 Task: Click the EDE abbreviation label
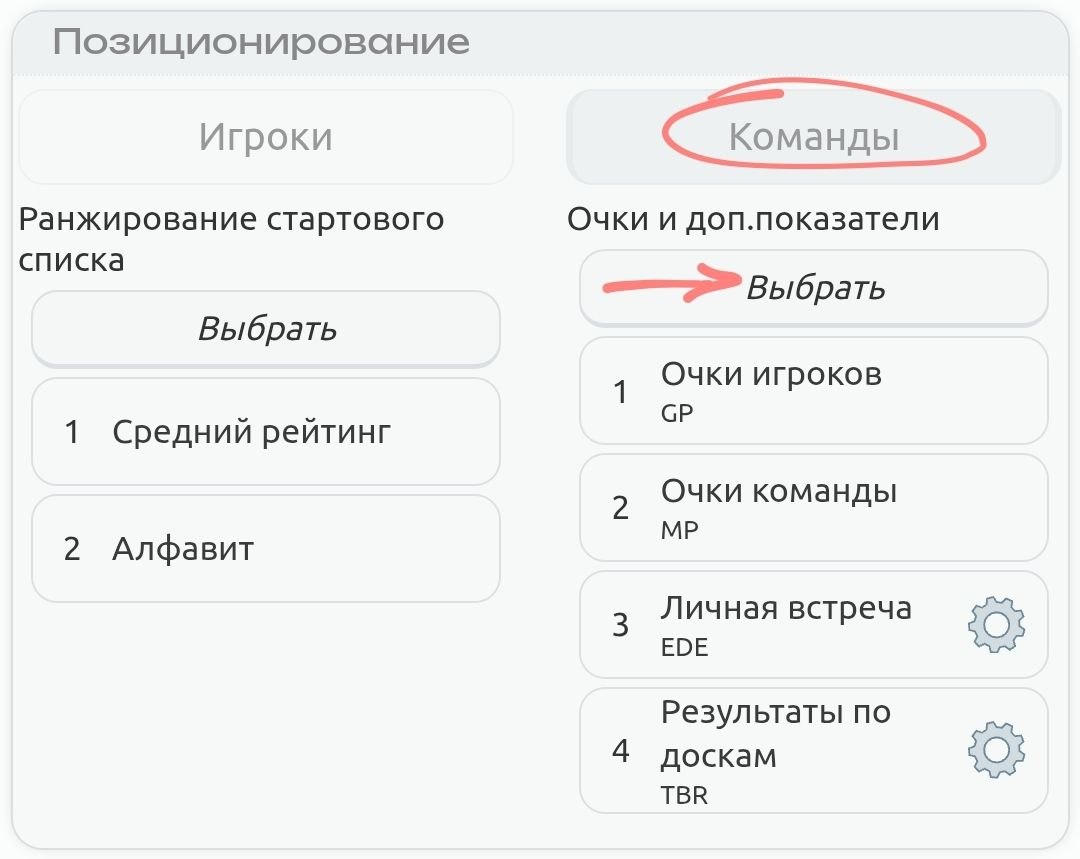coord(684,647)
